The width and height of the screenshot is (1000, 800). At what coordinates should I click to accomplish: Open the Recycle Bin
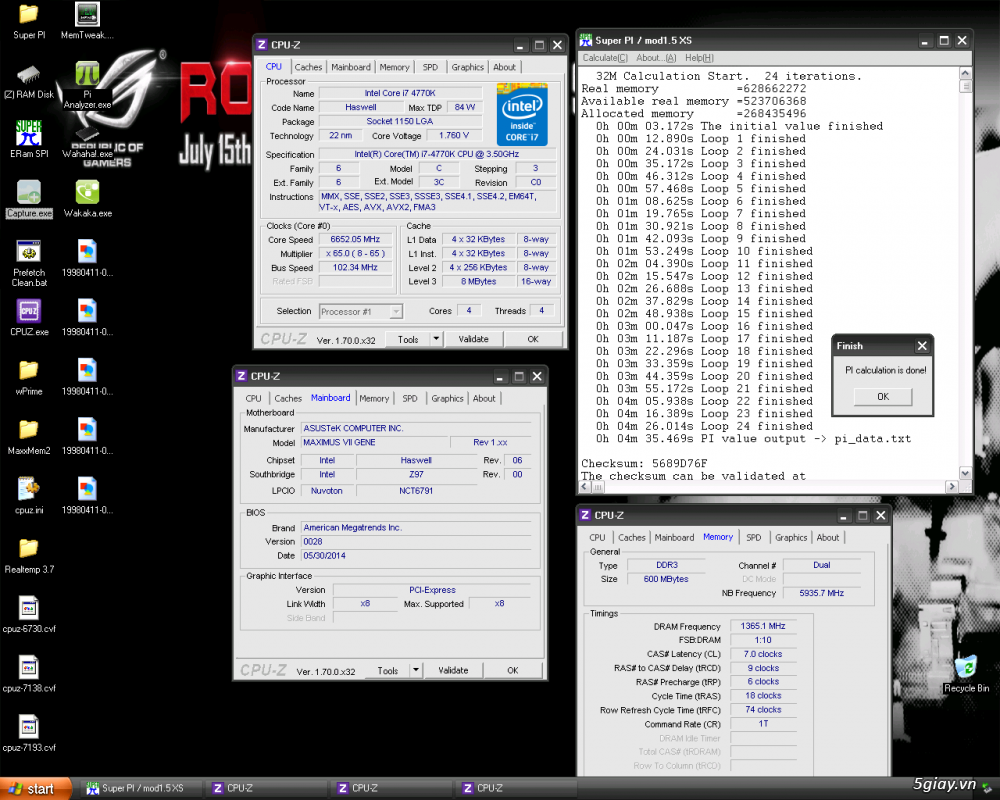pyautogui.click(x=966, y=668)
